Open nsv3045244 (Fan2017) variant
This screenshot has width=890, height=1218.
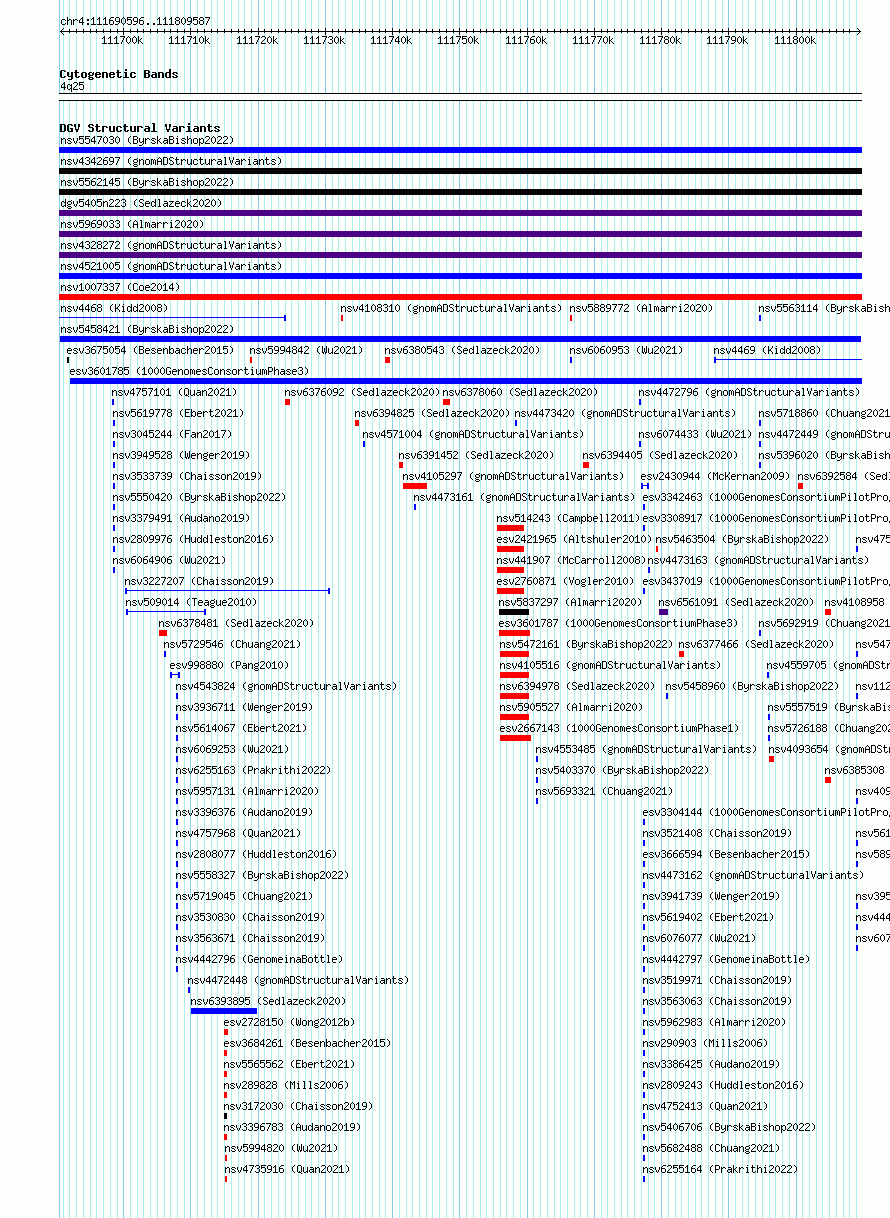(171, 434)
